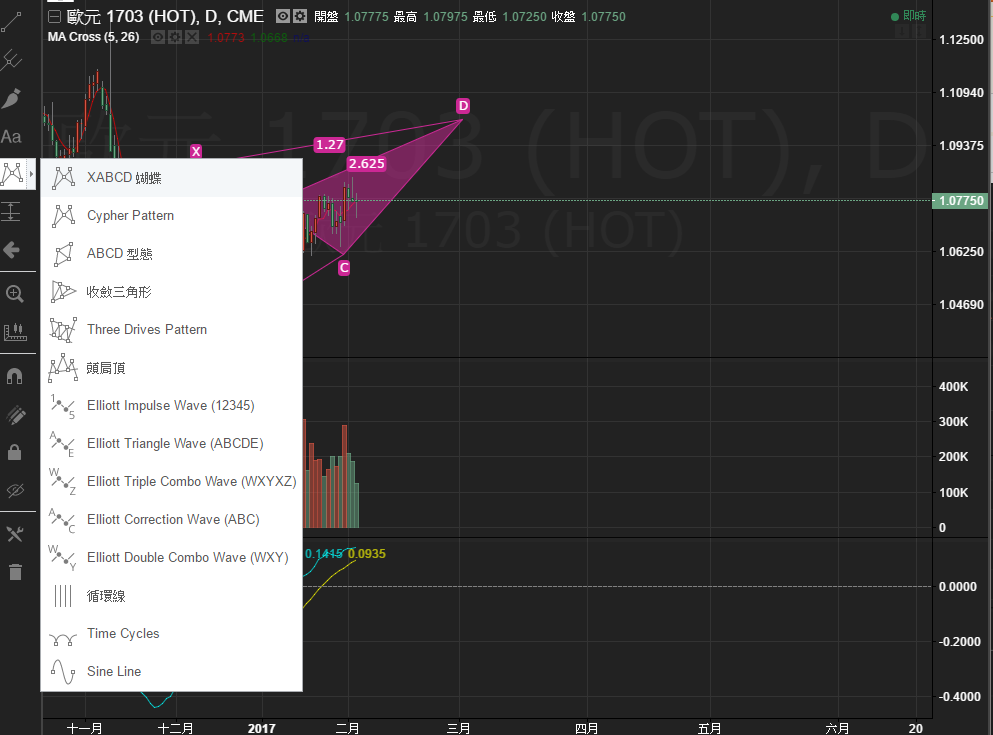Screen dimensions: 993x735
Task: Click the D point label of XABCD pattern
Action: pos(463,106)
